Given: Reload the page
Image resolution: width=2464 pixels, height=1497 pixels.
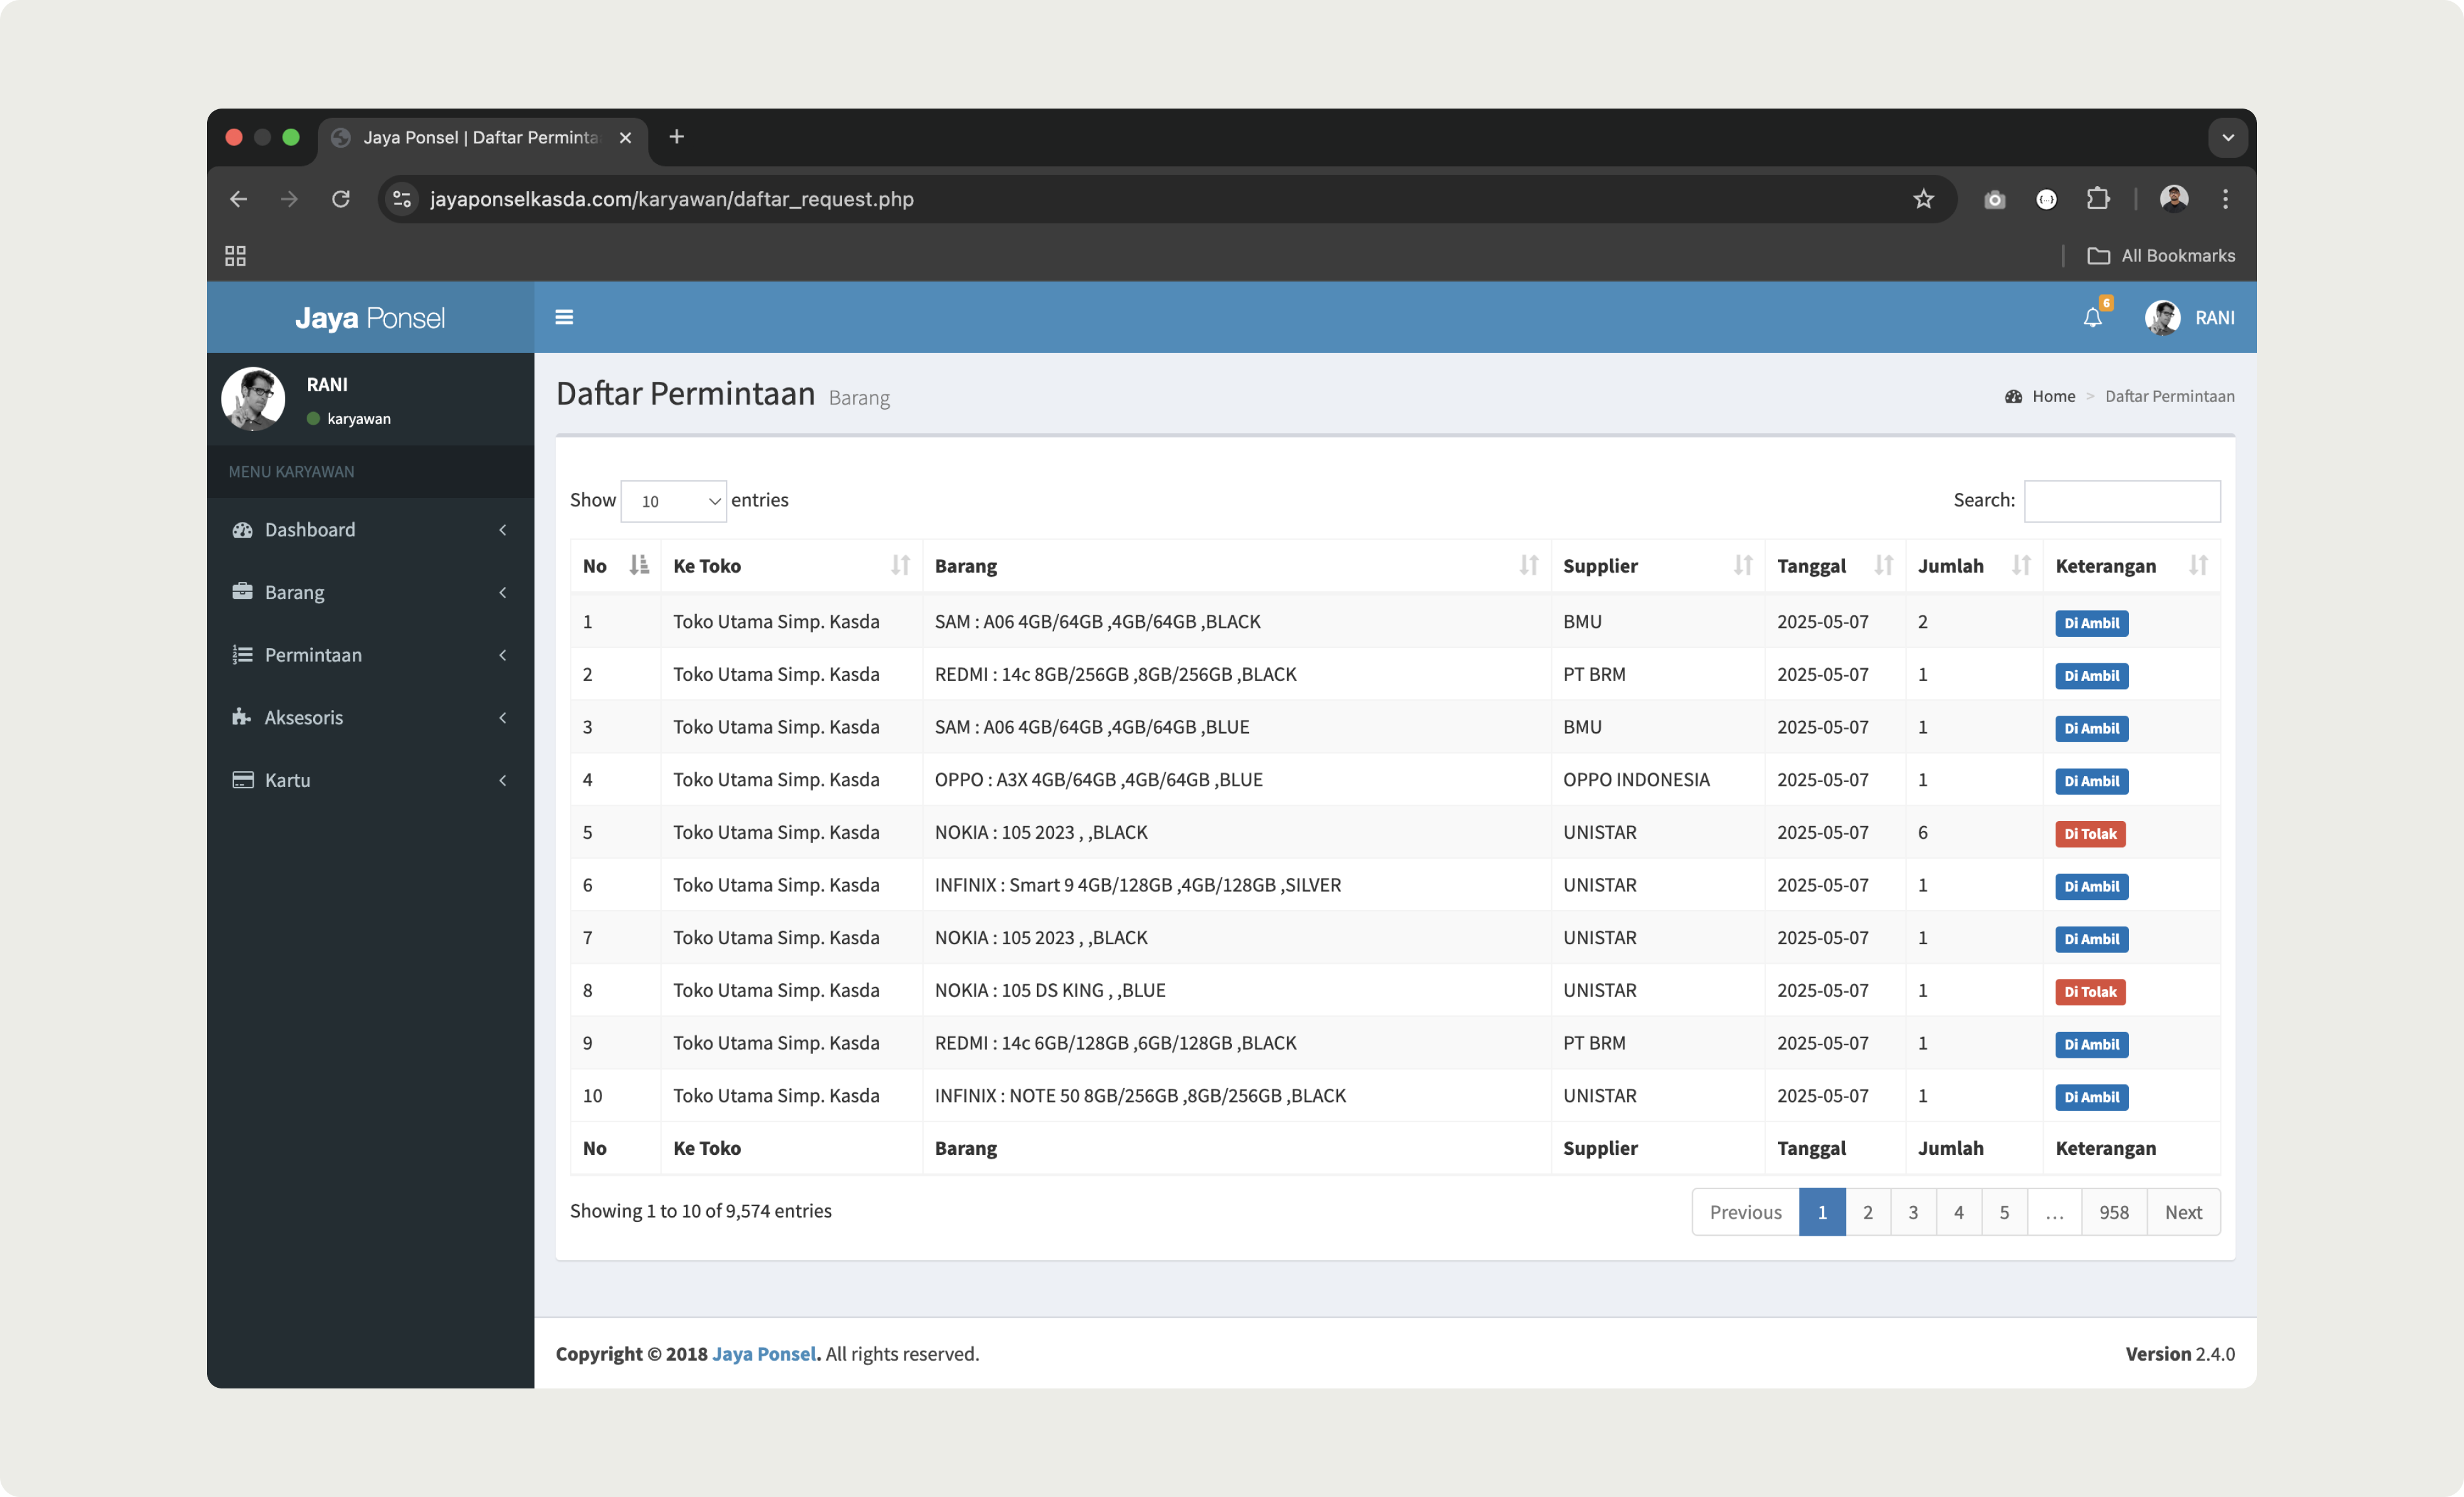Looking at the screenshot, I should coord(341,199).
